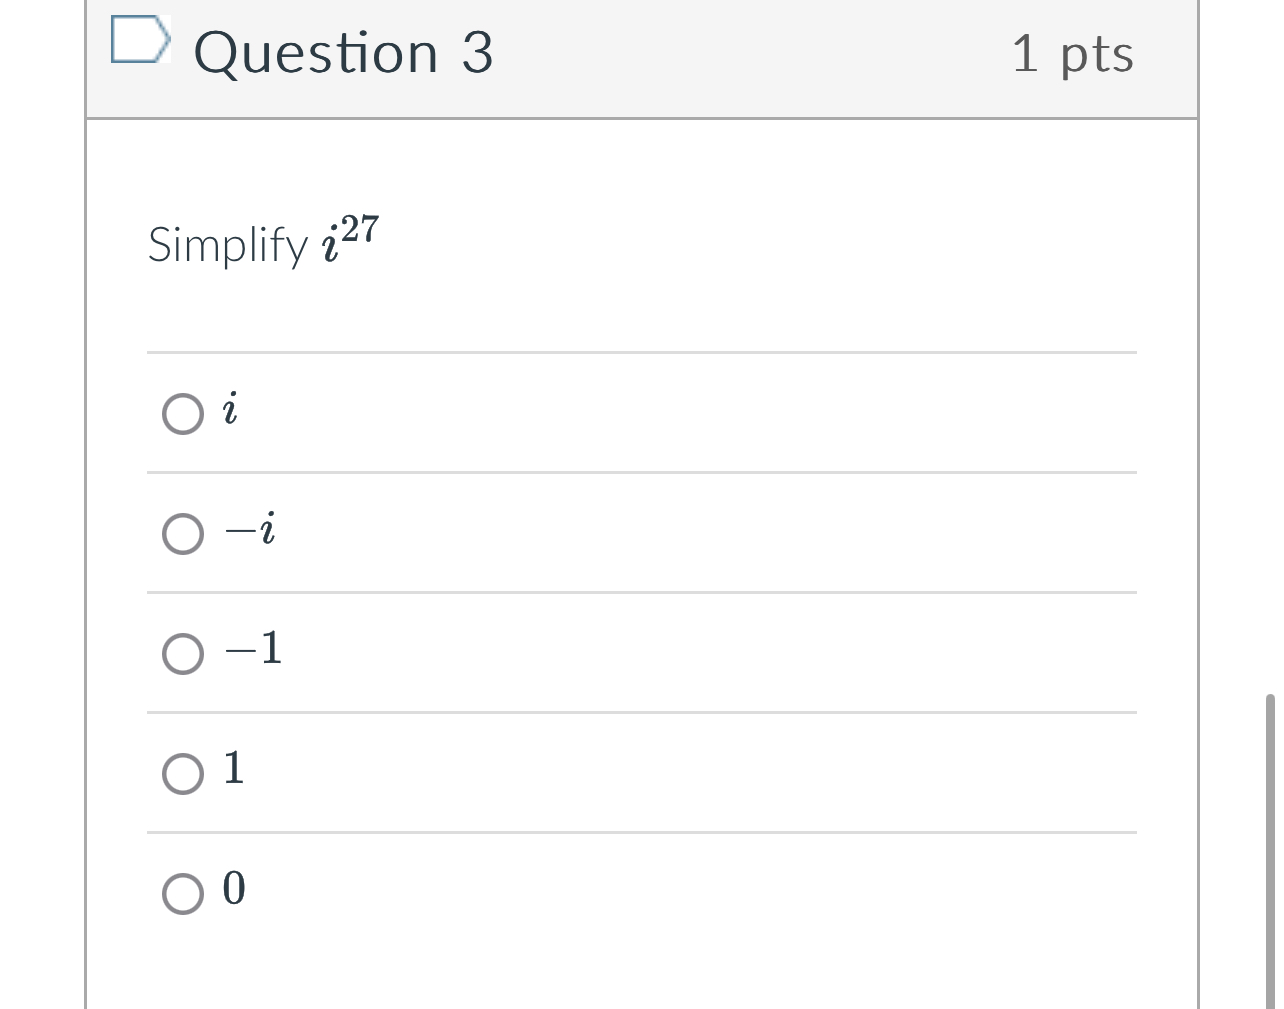Screen dimensions: 1284x1009
Task: Click the exponent 27 in the expression
Action: click(360, 229)
